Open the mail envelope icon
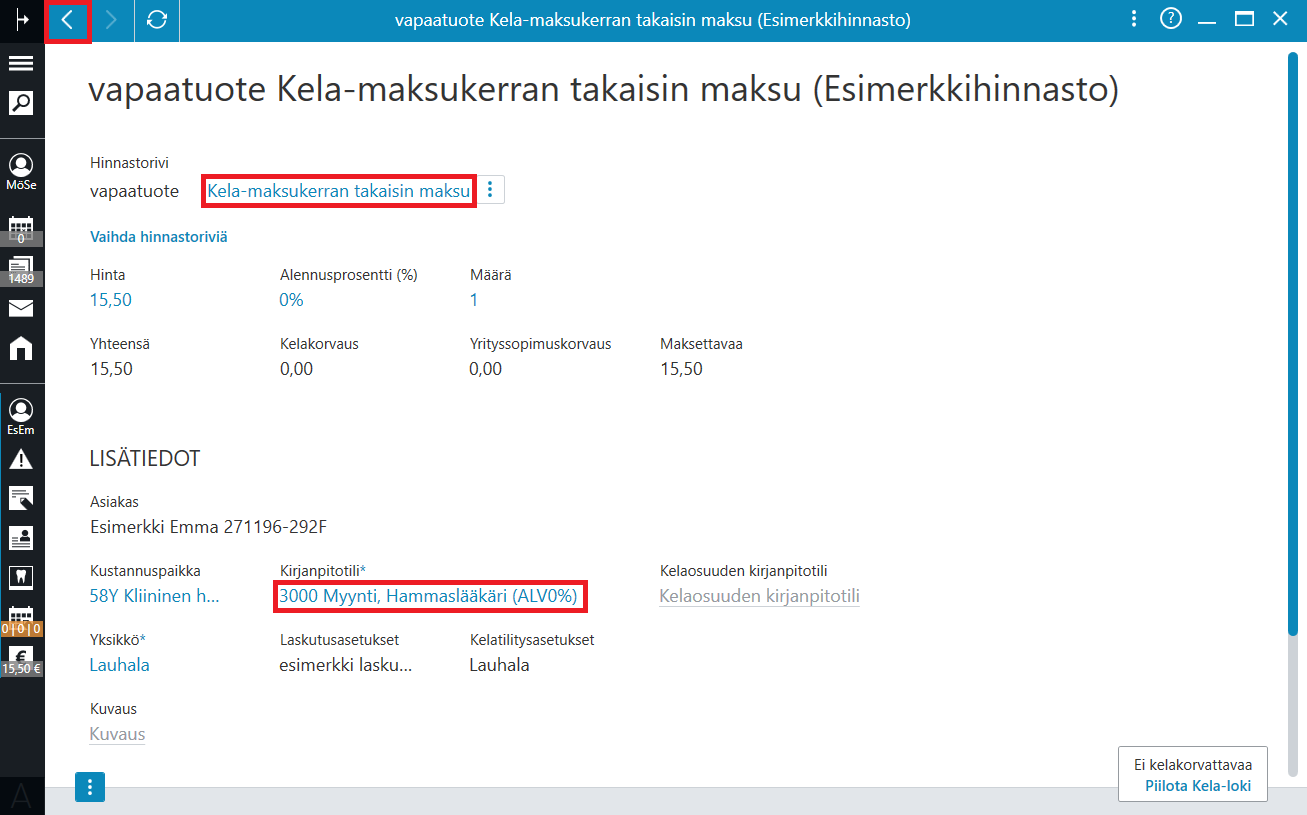Image resolution: width=1307 pixels, height=815 pixels. [21, 308]
